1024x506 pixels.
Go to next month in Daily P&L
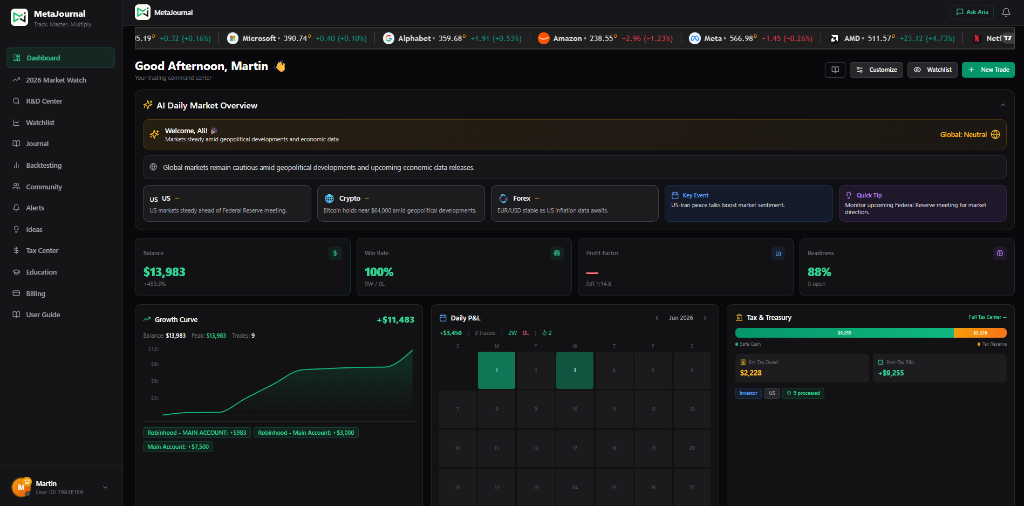pyautogui.click(x=705, y=318)
